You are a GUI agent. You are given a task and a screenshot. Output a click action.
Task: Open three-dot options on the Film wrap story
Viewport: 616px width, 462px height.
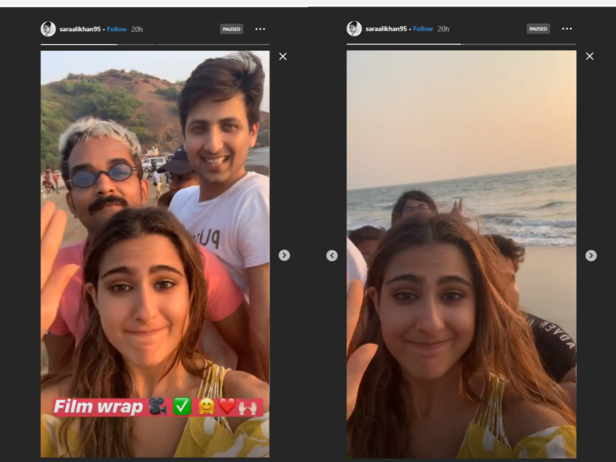pyautogui.click(x=260, y=29)
